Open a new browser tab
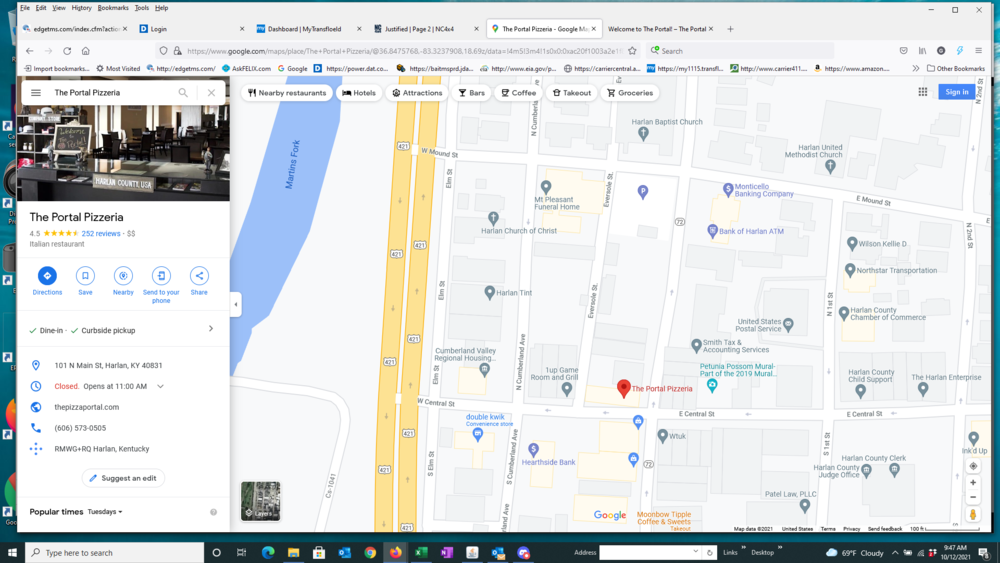 pos(730,29)
